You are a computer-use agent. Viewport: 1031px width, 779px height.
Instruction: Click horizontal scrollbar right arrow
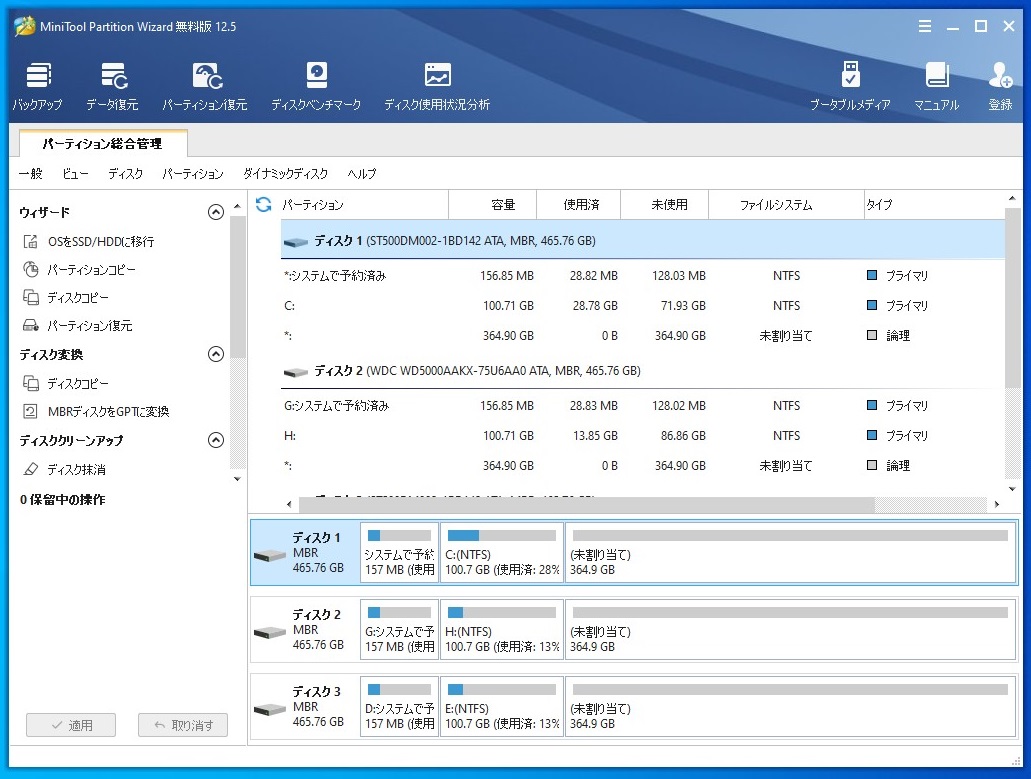[997, 504]
